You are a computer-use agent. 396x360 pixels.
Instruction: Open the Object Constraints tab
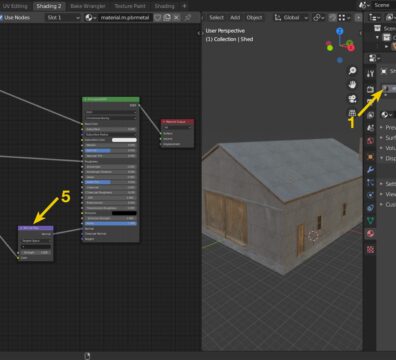click(x=370, y=208)
